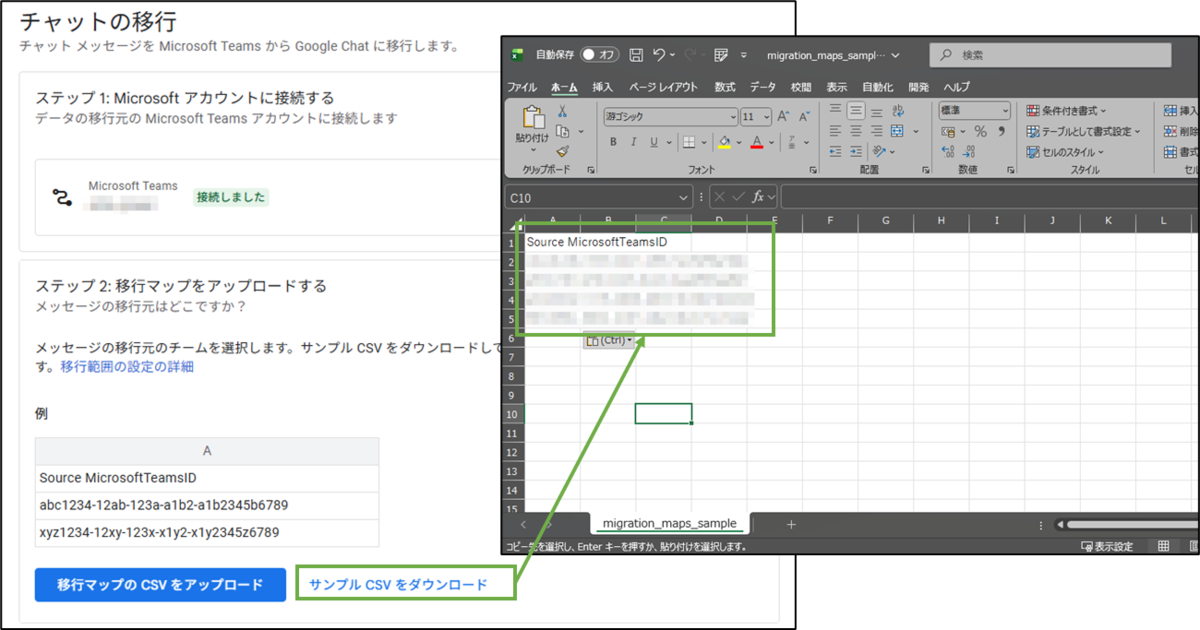Image resolution: width=1200 pixels, height=630 pixels.
Task: Select migration_maps_sample sheet tab
Action: (x=670, y=523)
